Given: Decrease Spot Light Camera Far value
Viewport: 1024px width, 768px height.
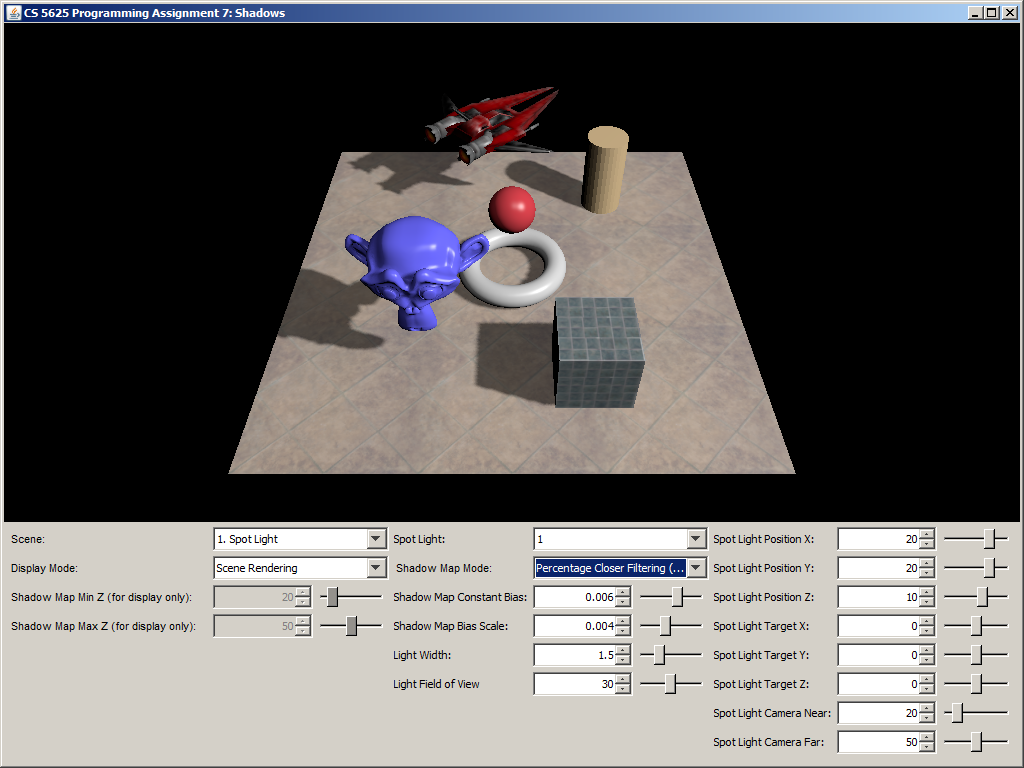Looking at the screenshot, I should pyautogui.click(x=927, y=747).
